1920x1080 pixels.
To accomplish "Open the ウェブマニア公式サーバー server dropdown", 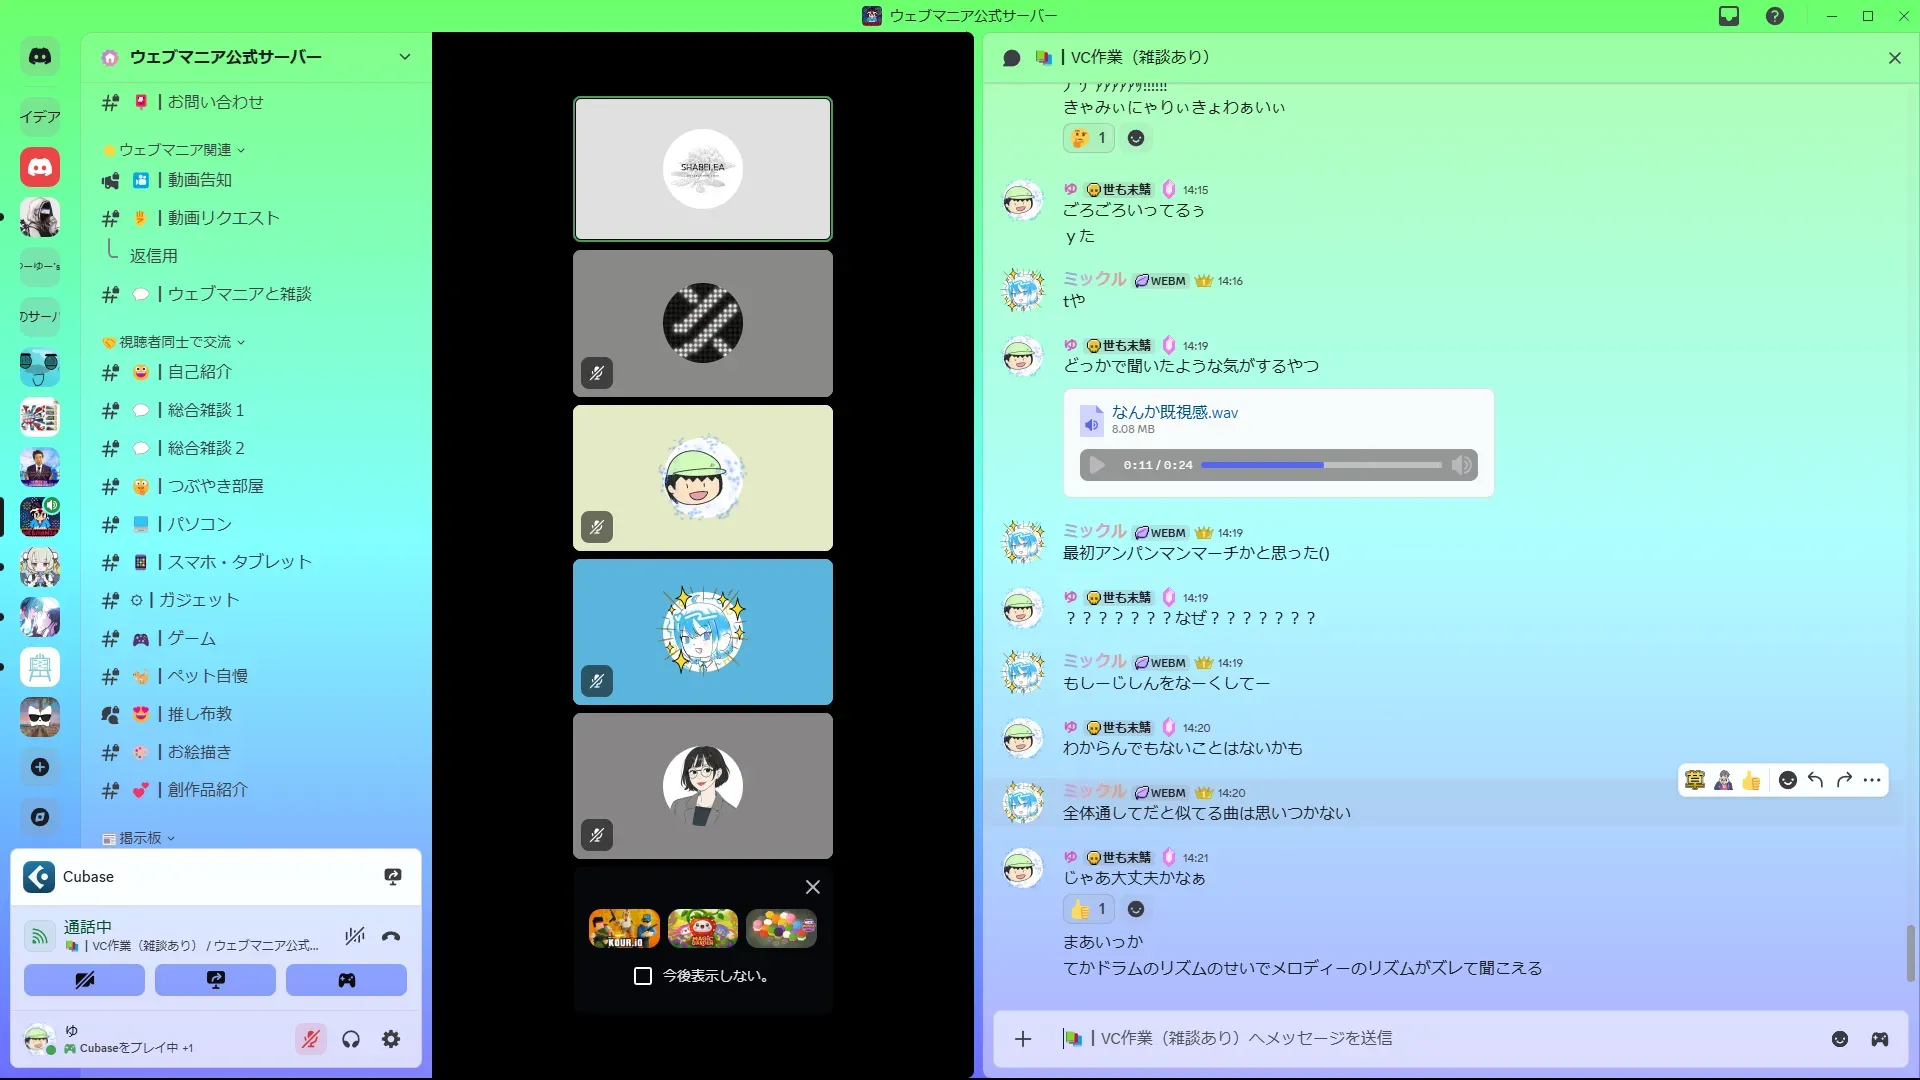I will (405, 57).
